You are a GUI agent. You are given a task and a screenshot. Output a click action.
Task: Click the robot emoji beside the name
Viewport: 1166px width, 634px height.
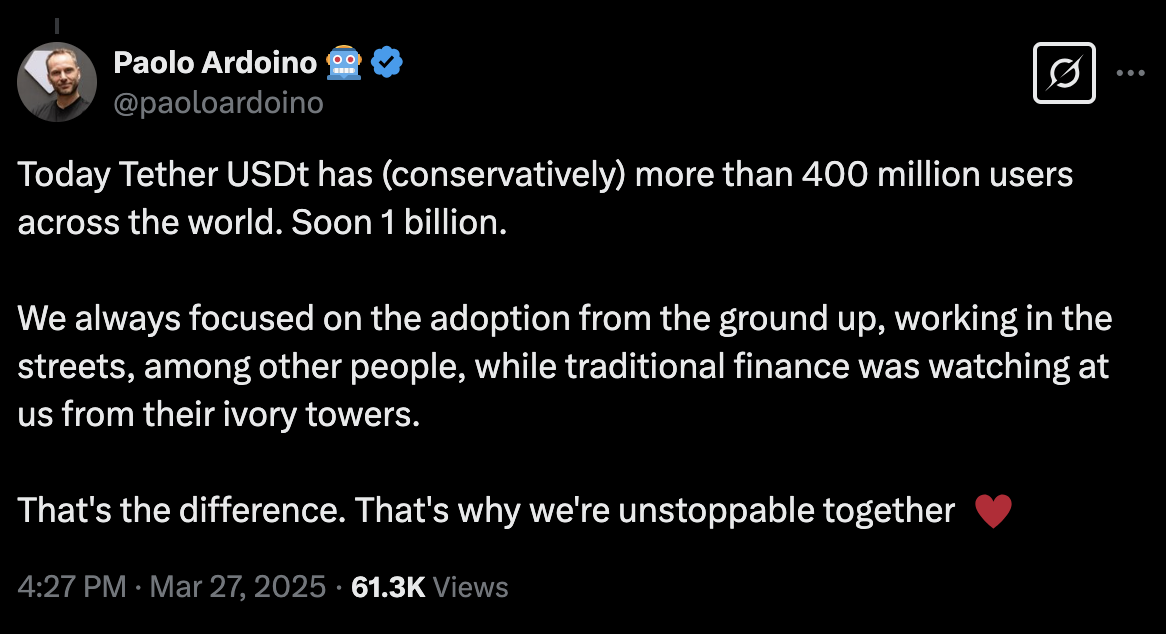[x=344, y=62]
